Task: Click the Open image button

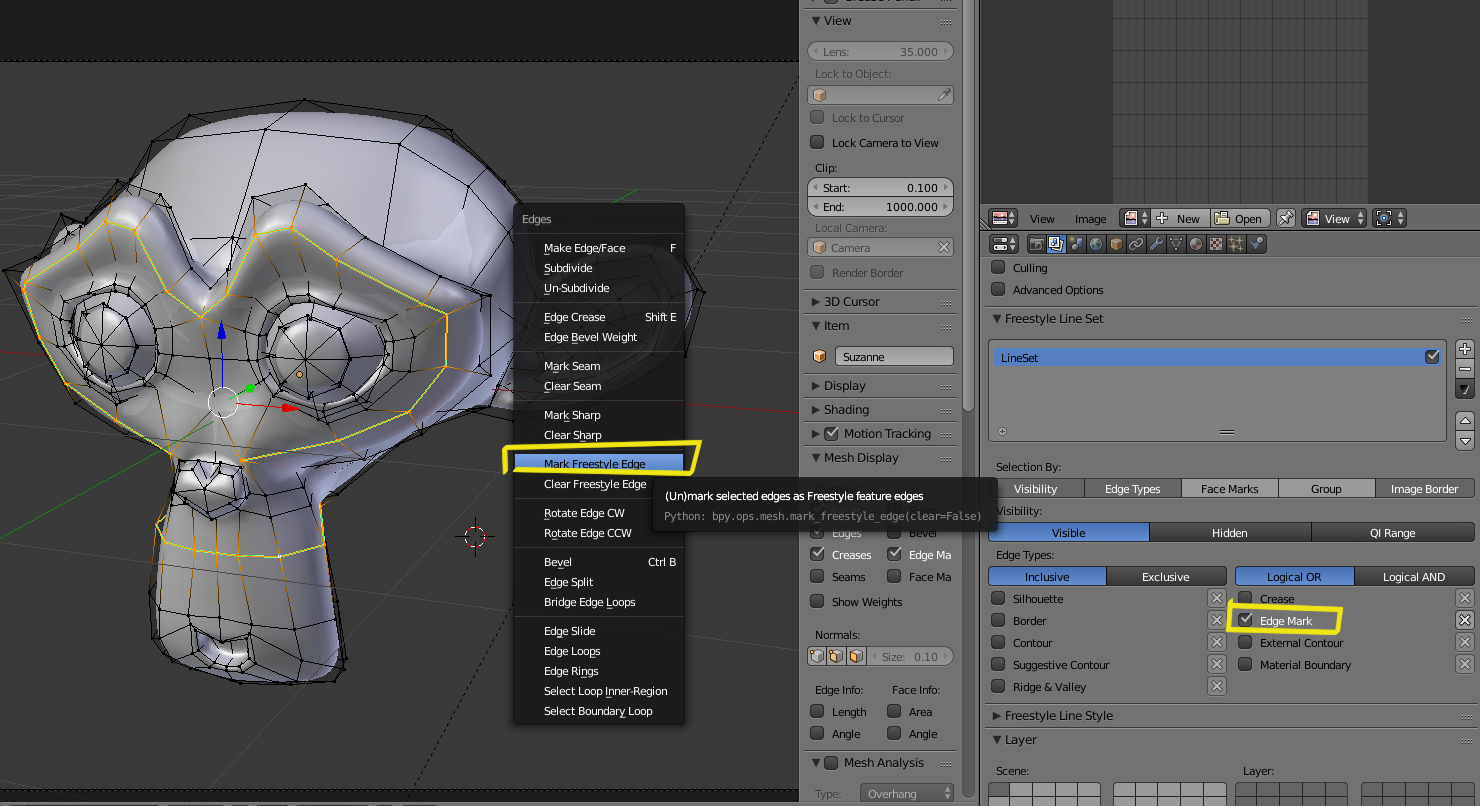Action: click(x=1240, y=219)
